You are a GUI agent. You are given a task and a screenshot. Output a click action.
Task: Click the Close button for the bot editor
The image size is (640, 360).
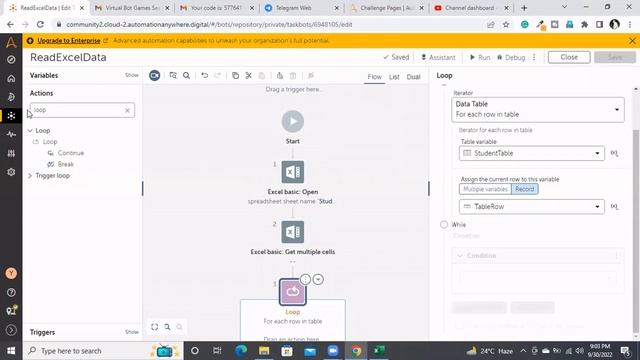point(569,57)
